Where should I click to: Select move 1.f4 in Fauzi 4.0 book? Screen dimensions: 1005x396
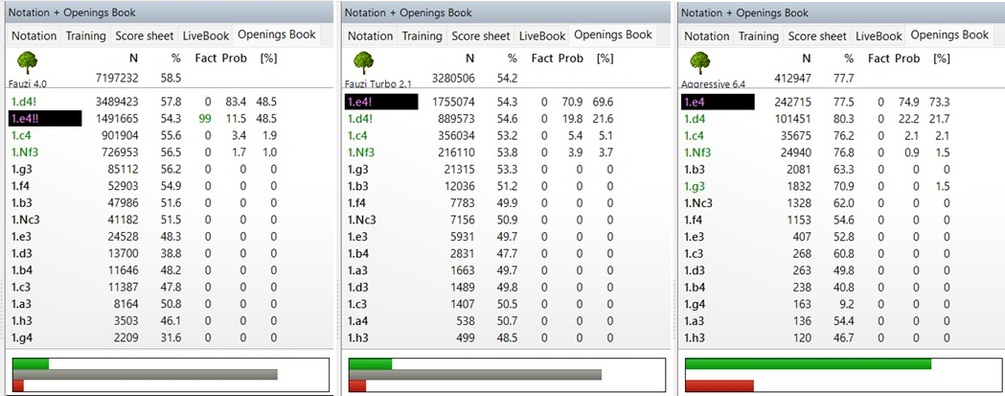click(x=22, y=186)
